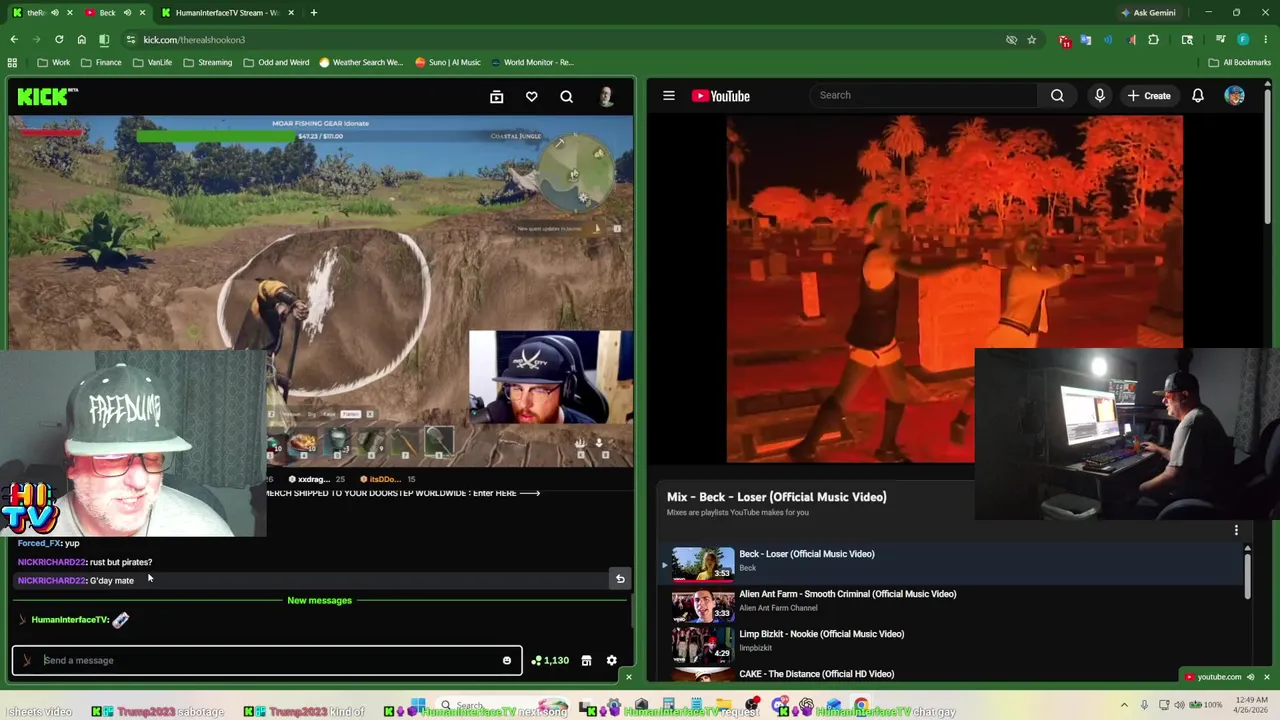Image resolution: width=1280 pixels, height=720 pixels.
Task: Reply to NICKRICHARD22 G'day mate message
Action: (x=620, y=579)
